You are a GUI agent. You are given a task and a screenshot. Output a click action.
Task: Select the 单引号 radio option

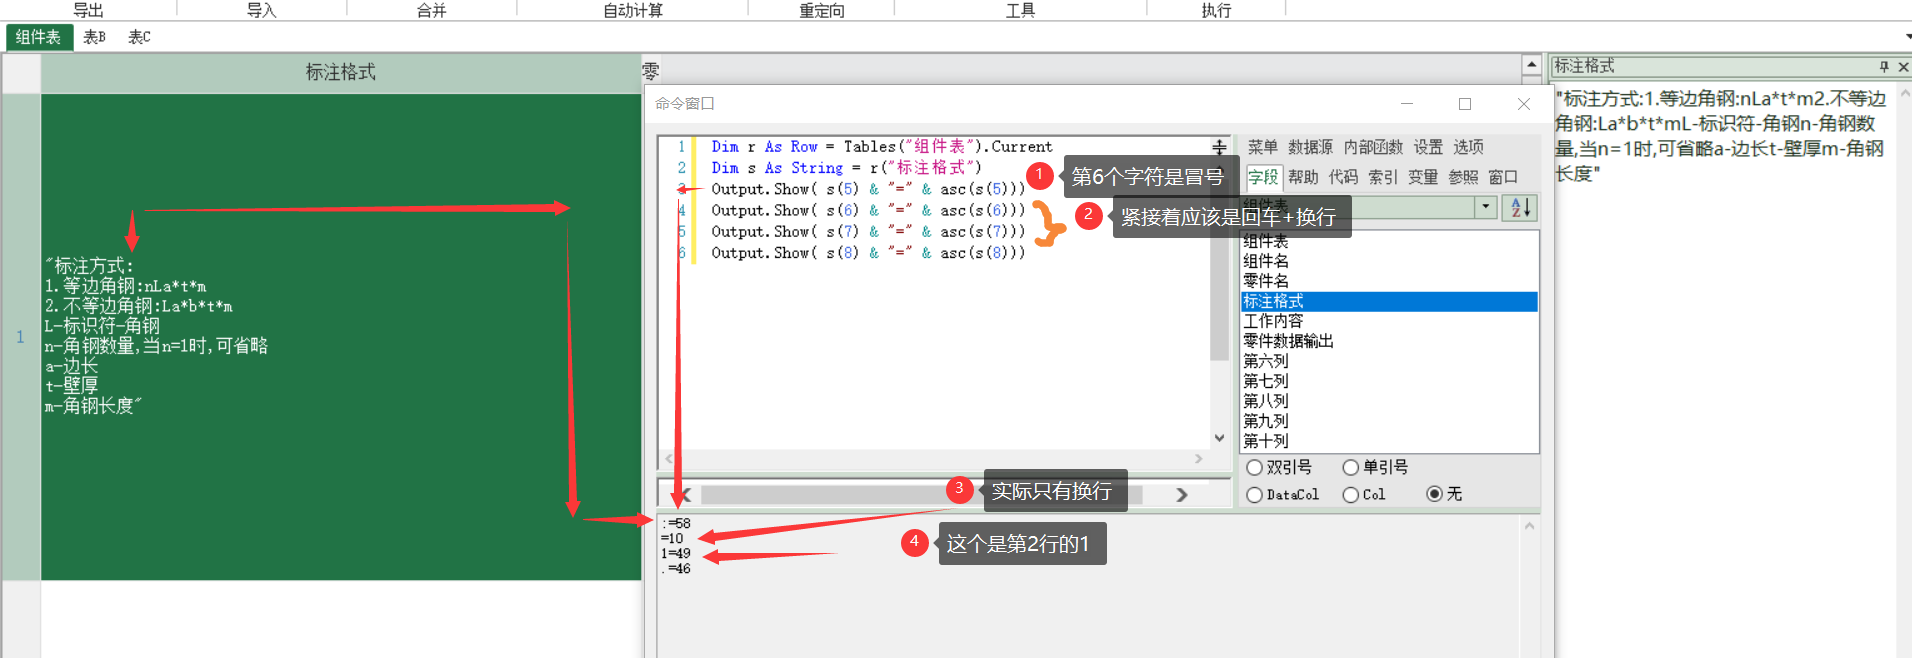1351,467
